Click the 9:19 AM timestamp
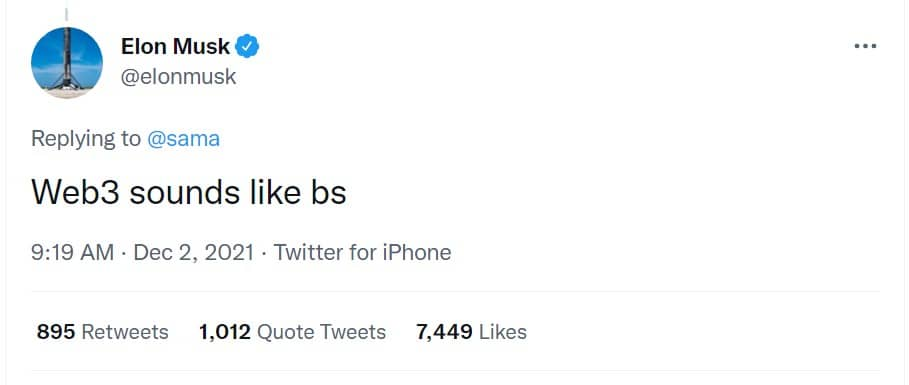The image size is (909, 385). [72, 253]
